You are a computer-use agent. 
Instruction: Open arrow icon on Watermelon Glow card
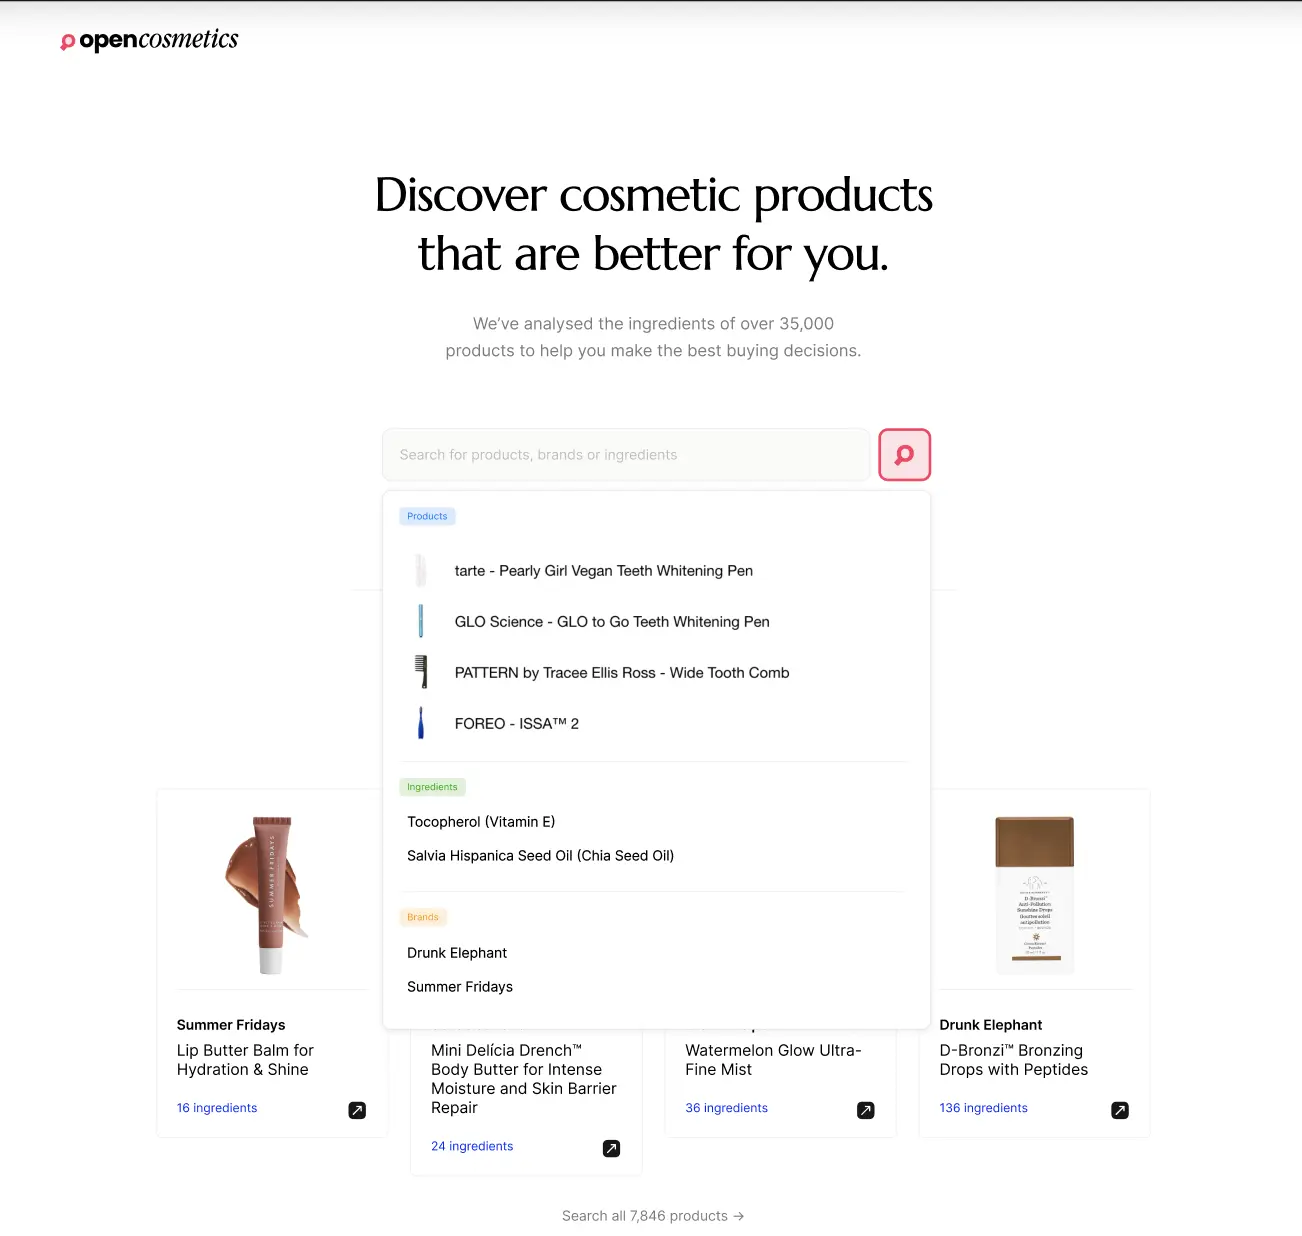coord(866,1110)
